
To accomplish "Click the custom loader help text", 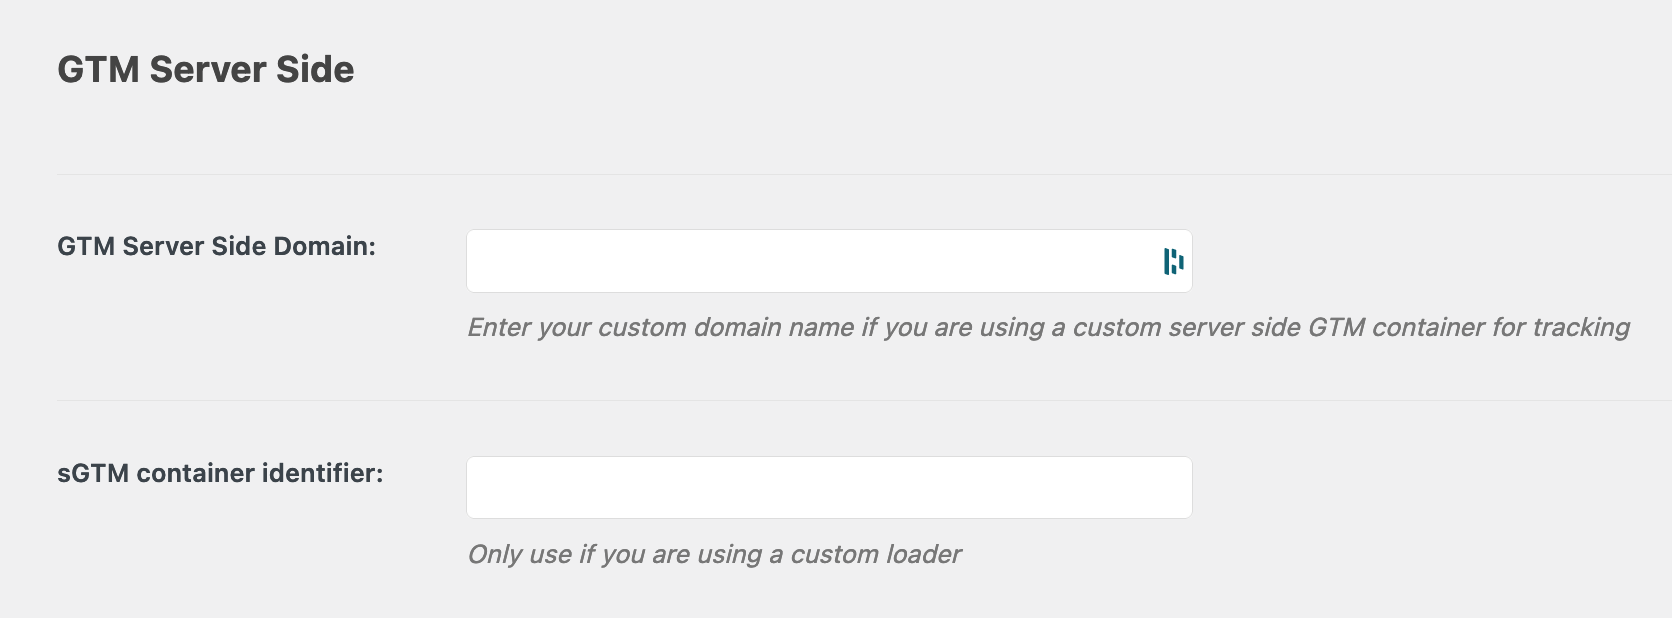I will [714, 555].
